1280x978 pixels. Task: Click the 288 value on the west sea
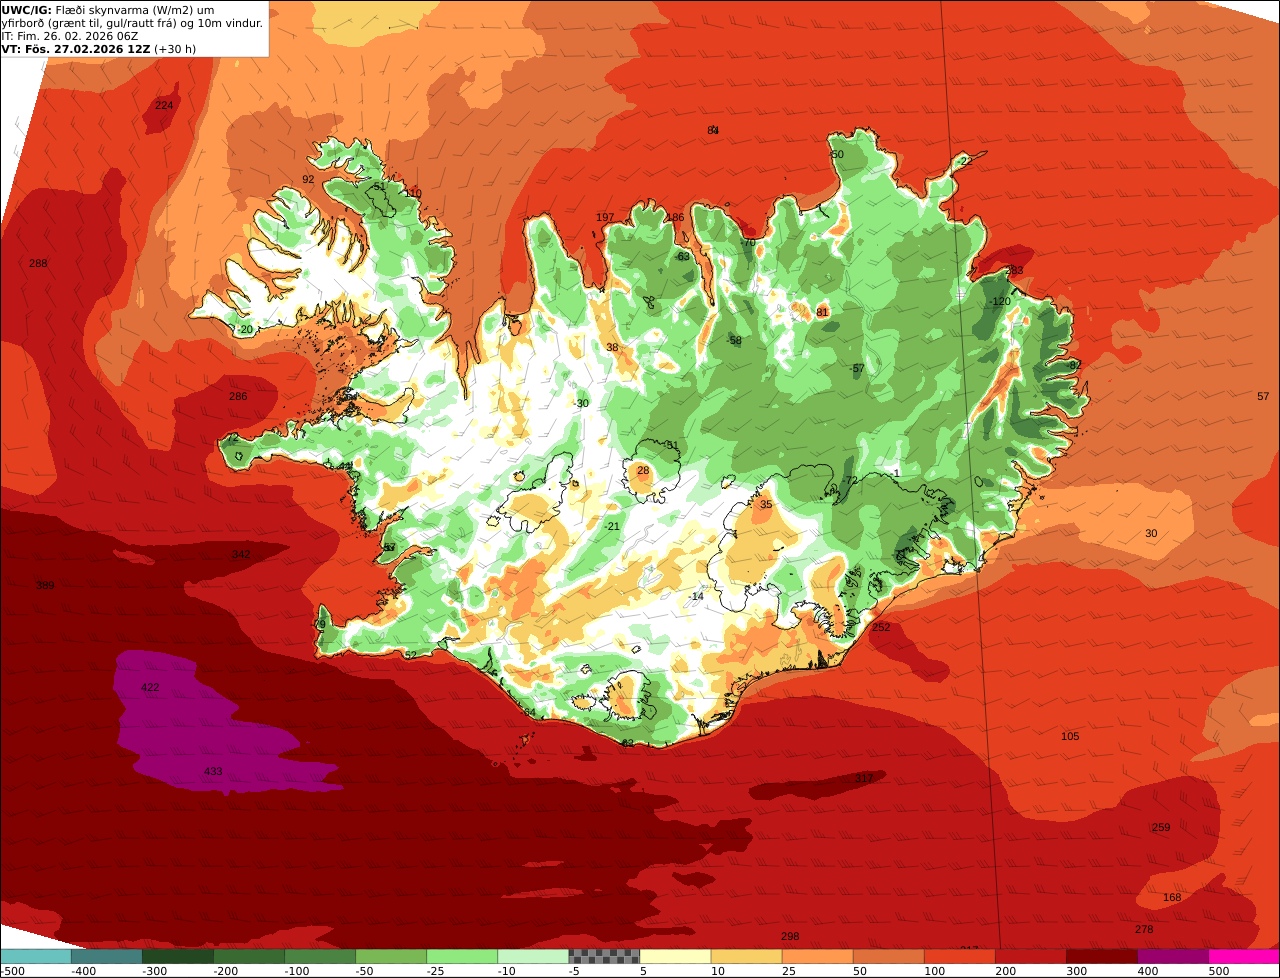pos(38,263)
